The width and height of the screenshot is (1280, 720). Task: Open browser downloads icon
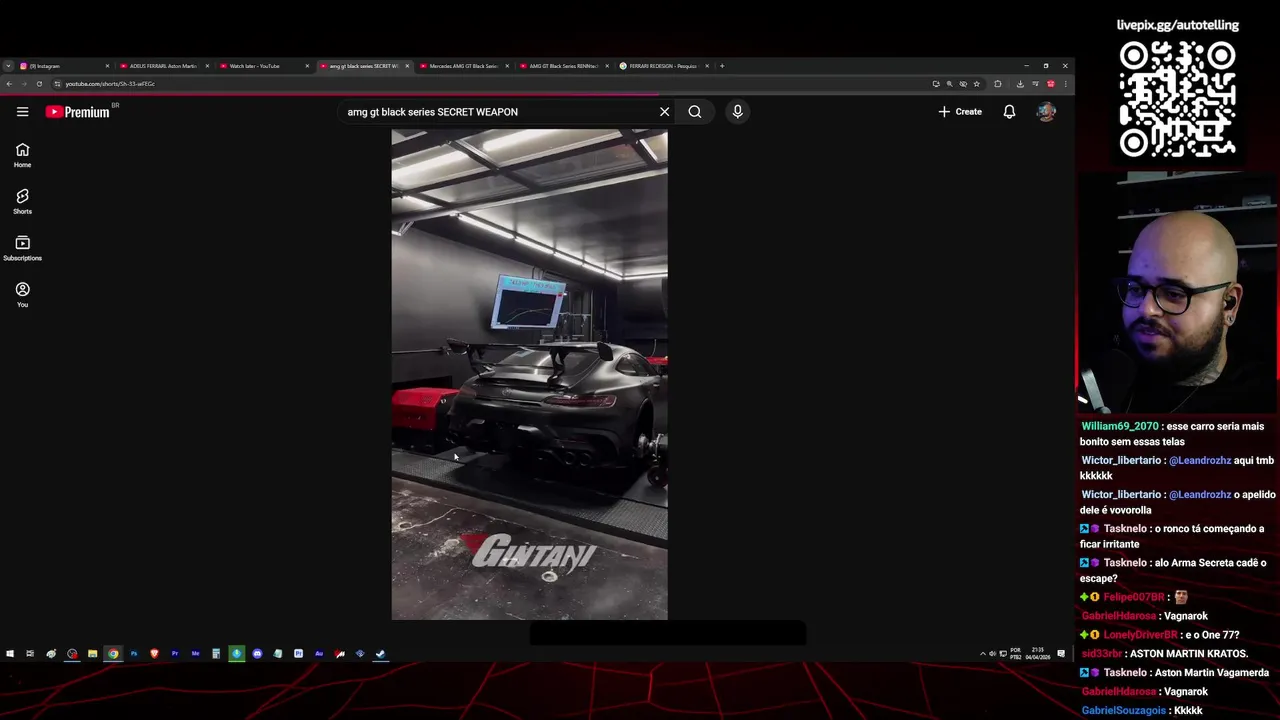(1020, 84)
